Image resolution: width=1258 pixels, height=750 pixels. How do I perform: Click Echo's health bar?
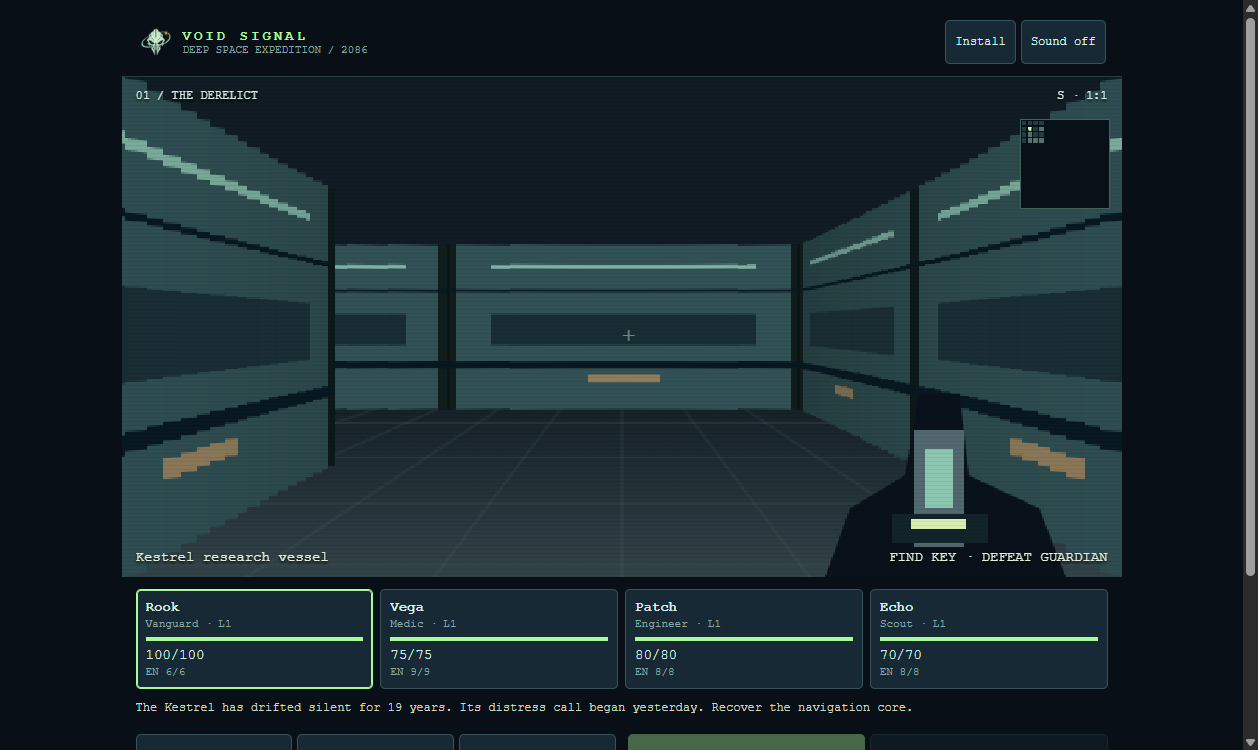coord(989,639)
